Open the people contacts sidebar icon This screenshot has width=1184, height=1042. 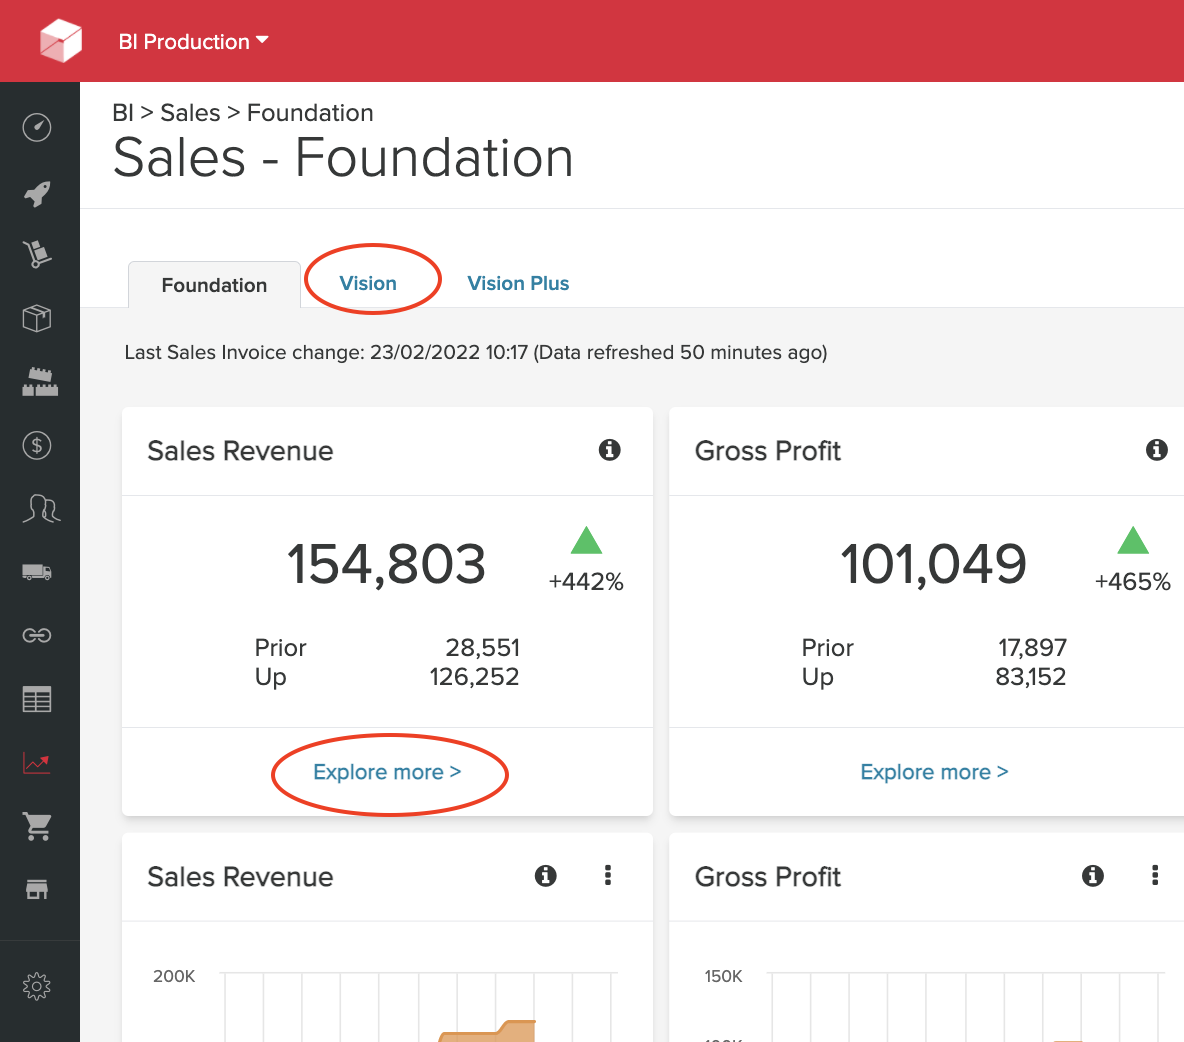point(41,509)
